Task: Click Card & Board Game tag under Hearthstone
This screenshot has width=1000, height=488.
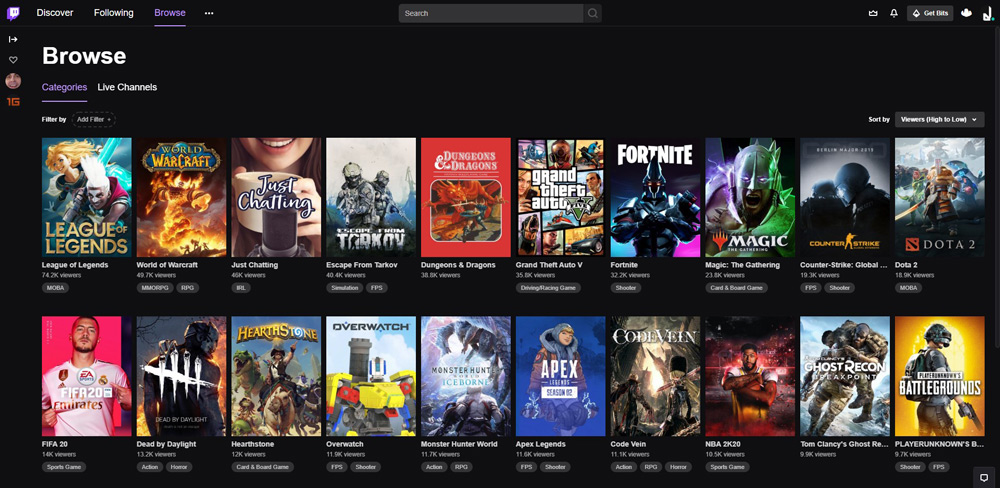Action: click(263, 467)
